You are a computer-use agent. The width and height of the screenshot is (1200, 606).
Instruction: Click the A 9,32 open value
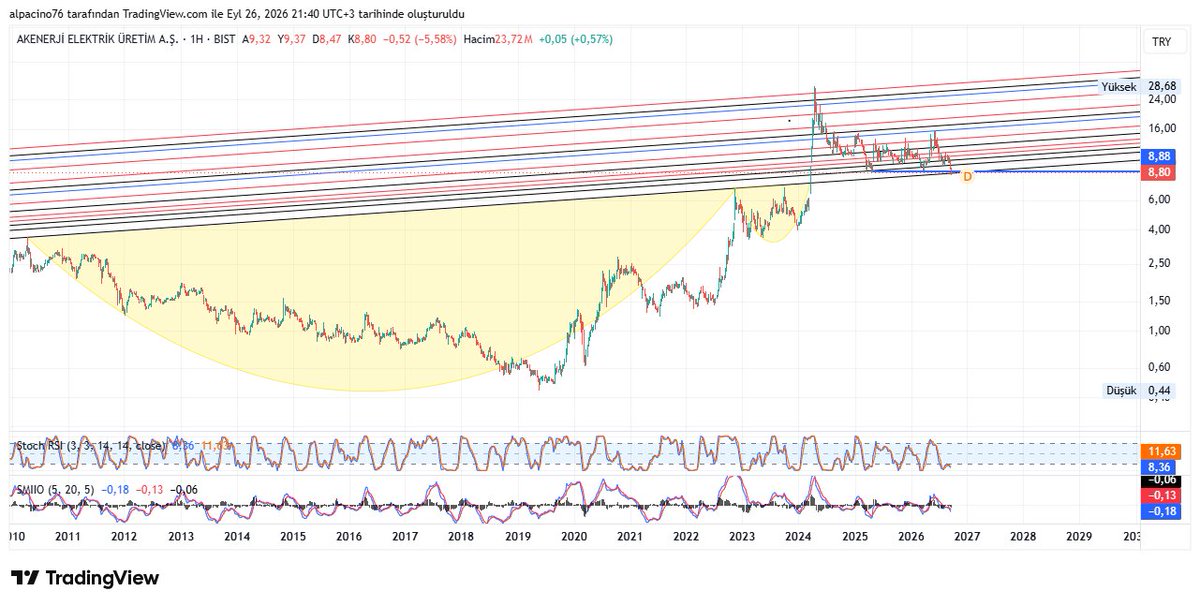tap(258, 39)
